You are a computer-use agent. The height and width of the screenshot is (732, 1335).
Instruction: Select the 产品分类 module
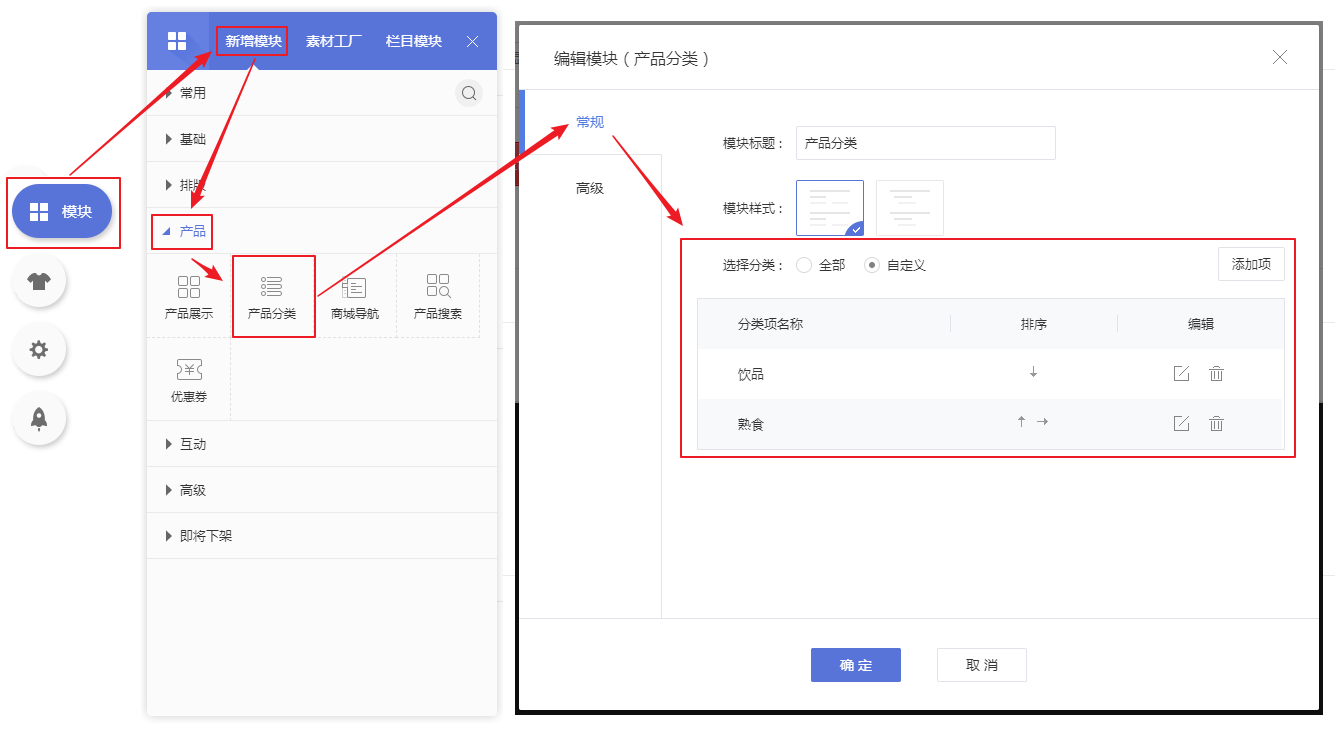click(x=272, y=296)
